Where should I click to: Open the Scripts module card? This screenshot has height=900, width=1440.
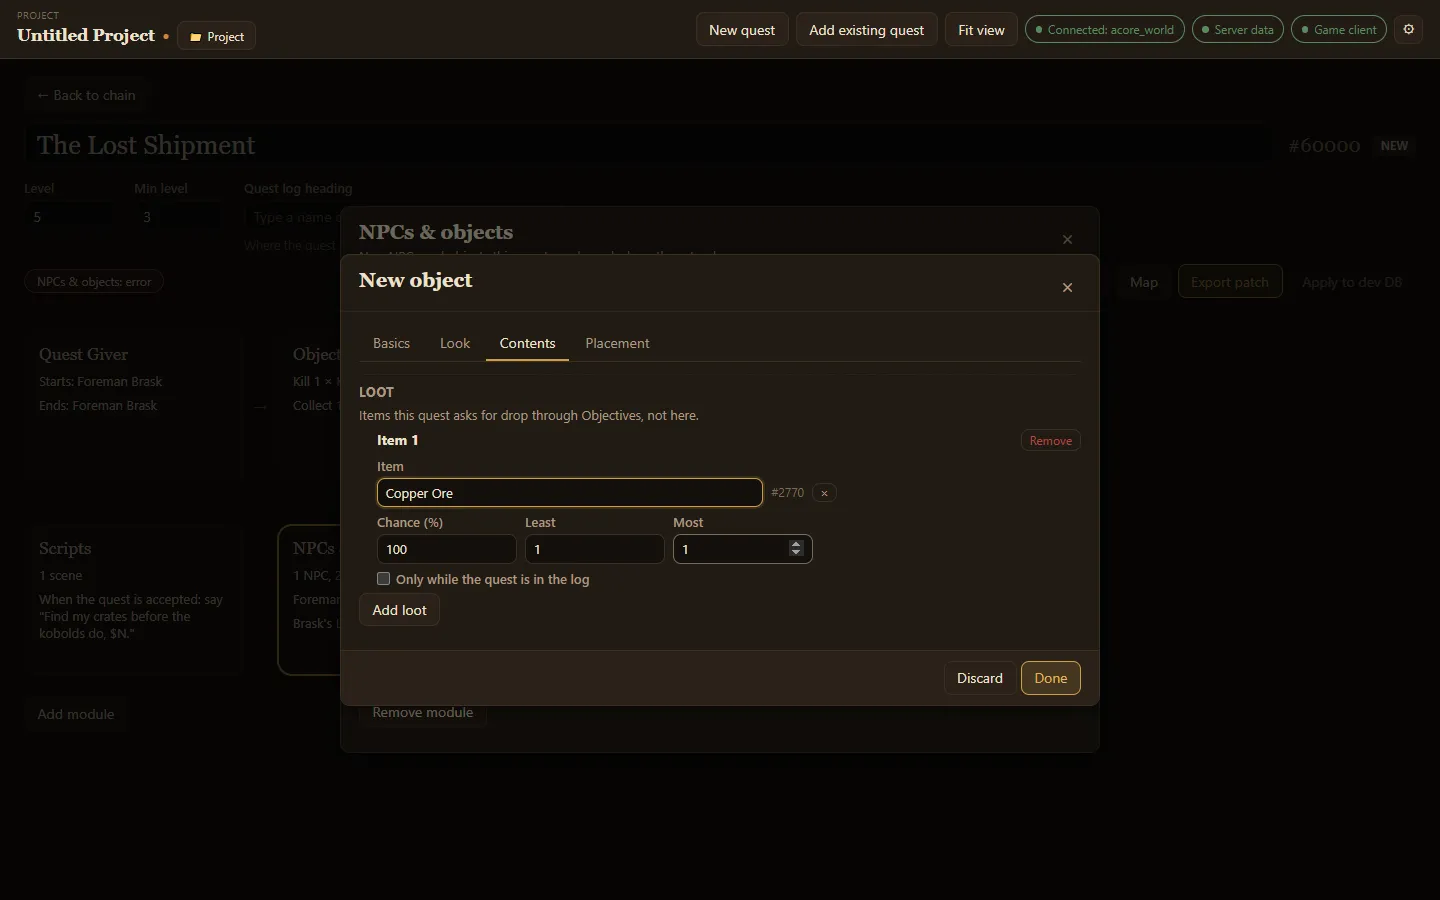coord(135,601)
